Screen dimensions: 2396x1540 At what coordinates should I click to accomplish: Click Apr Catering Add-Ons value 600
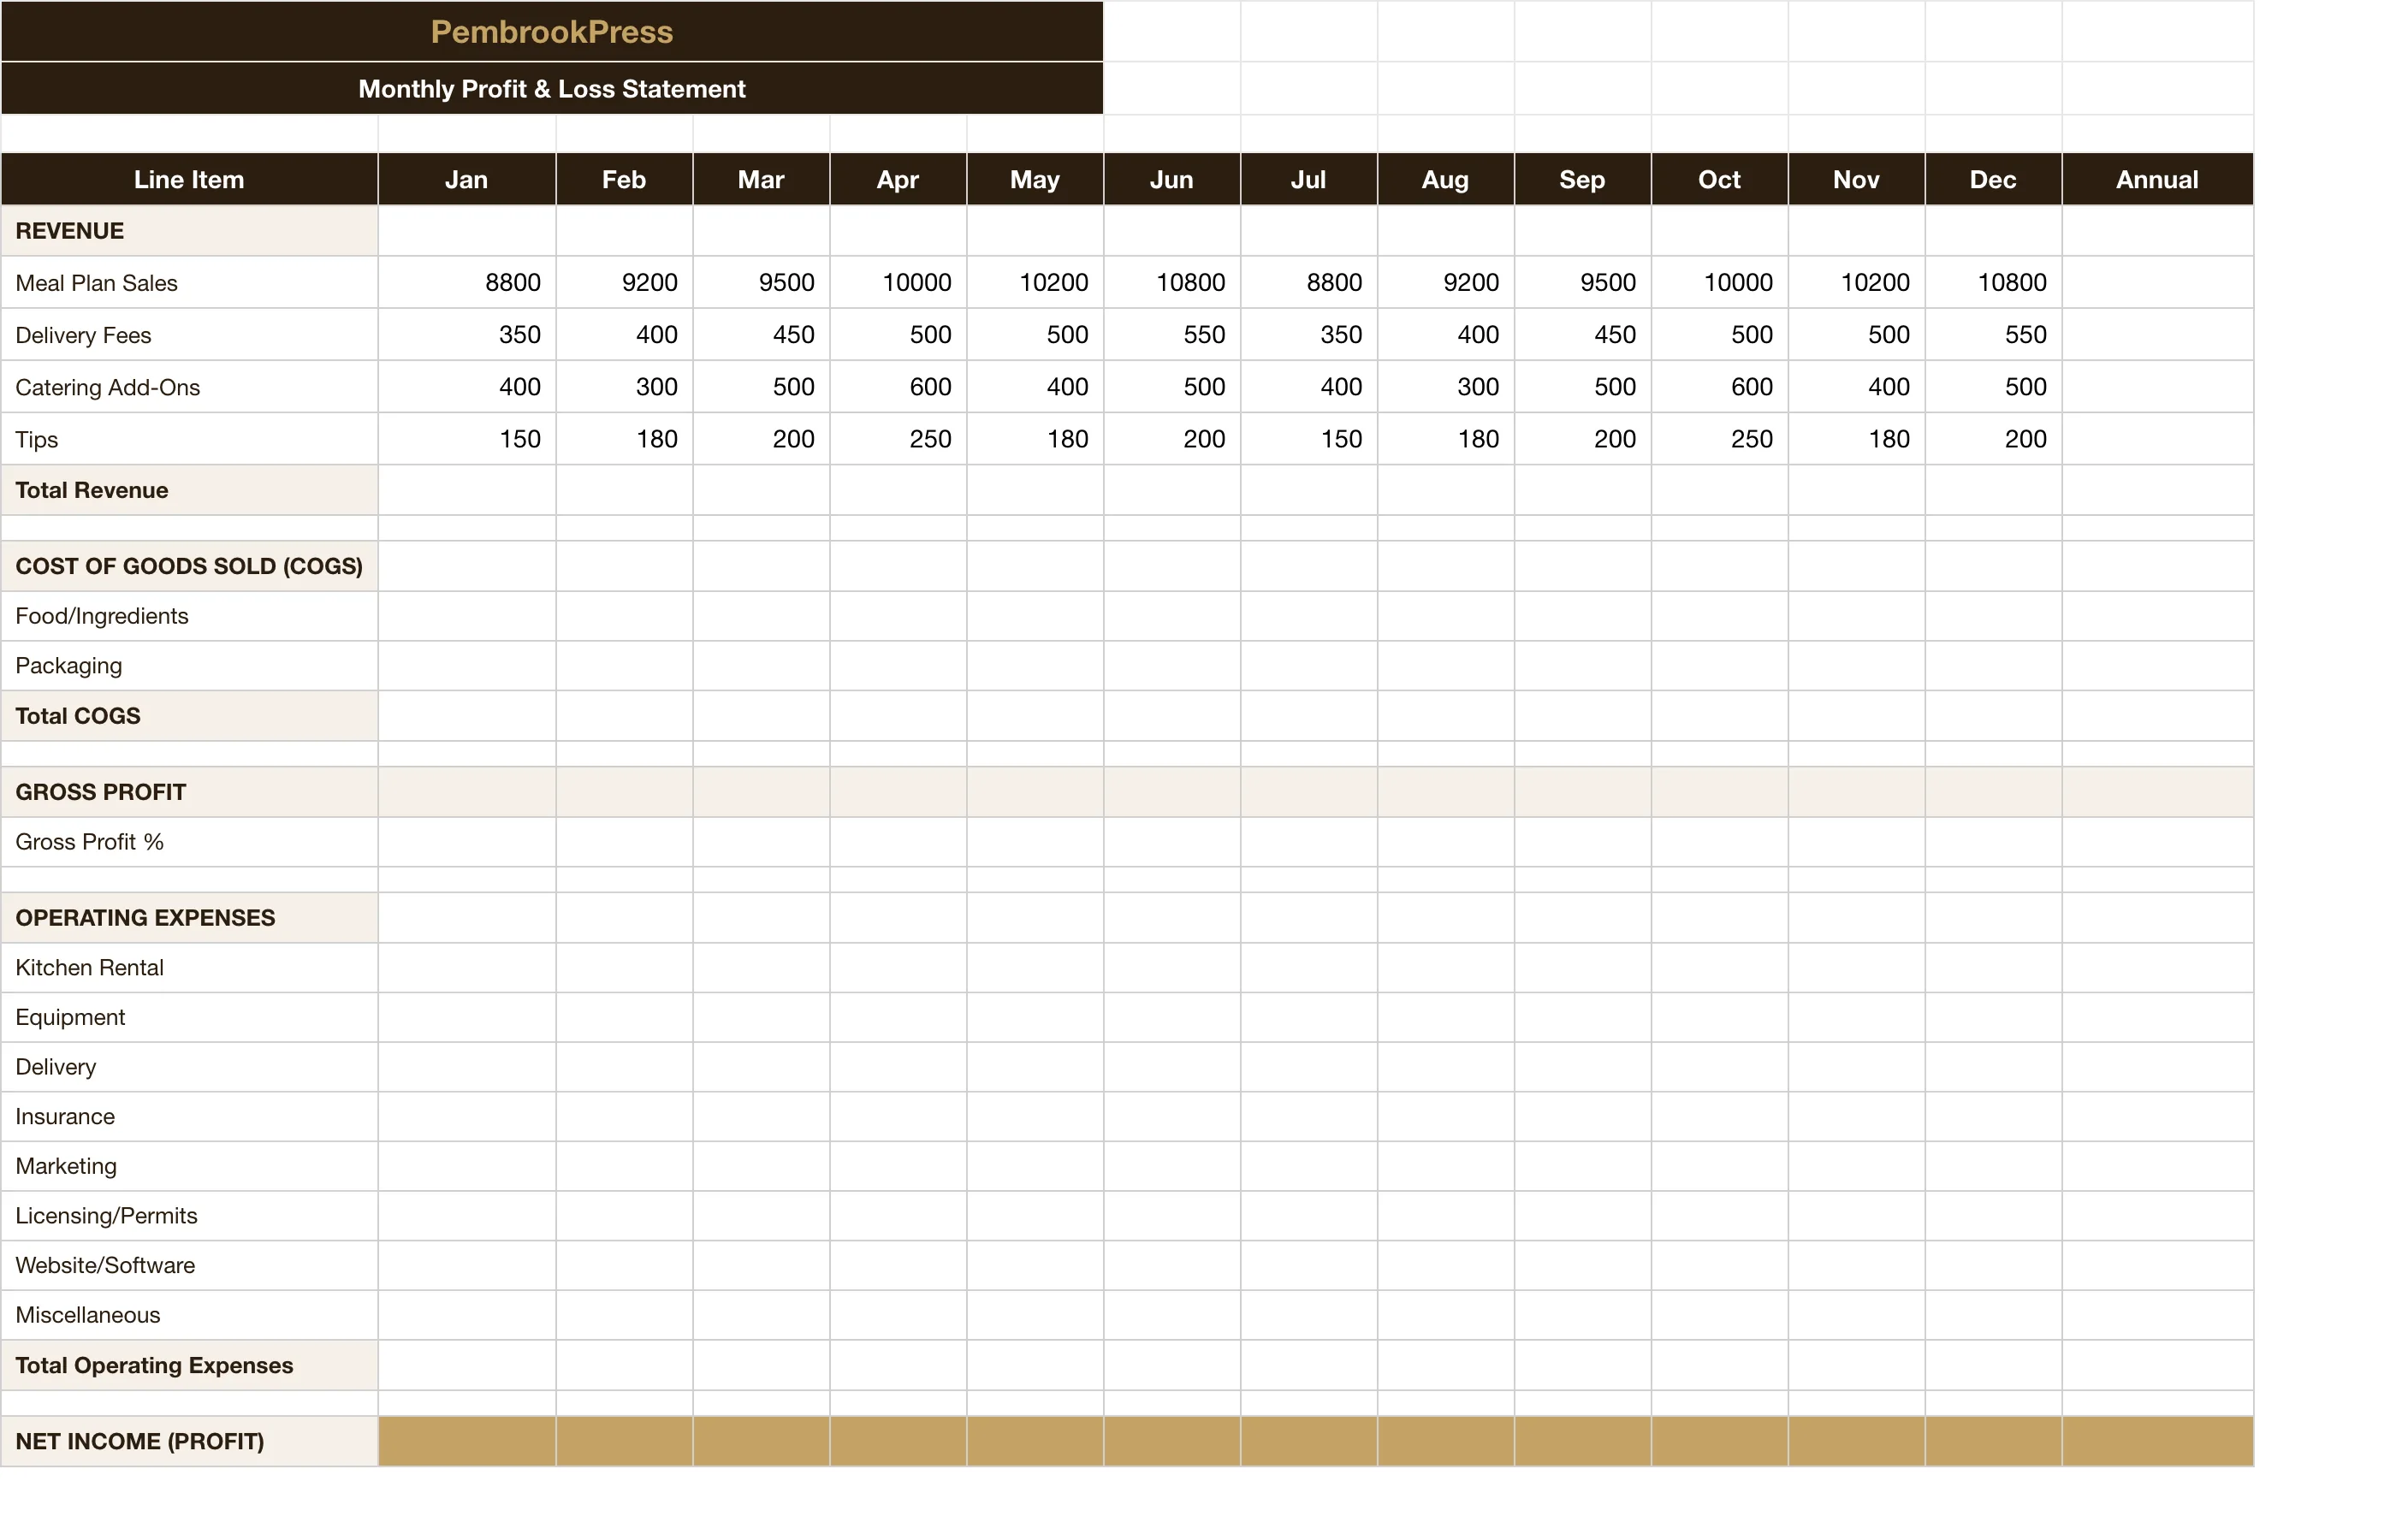point(898,387)
